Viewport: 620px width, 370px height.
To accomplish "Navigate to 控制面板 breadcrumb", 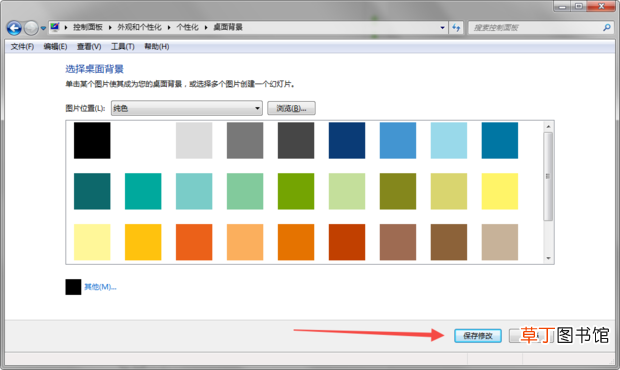I will (88, 27).
